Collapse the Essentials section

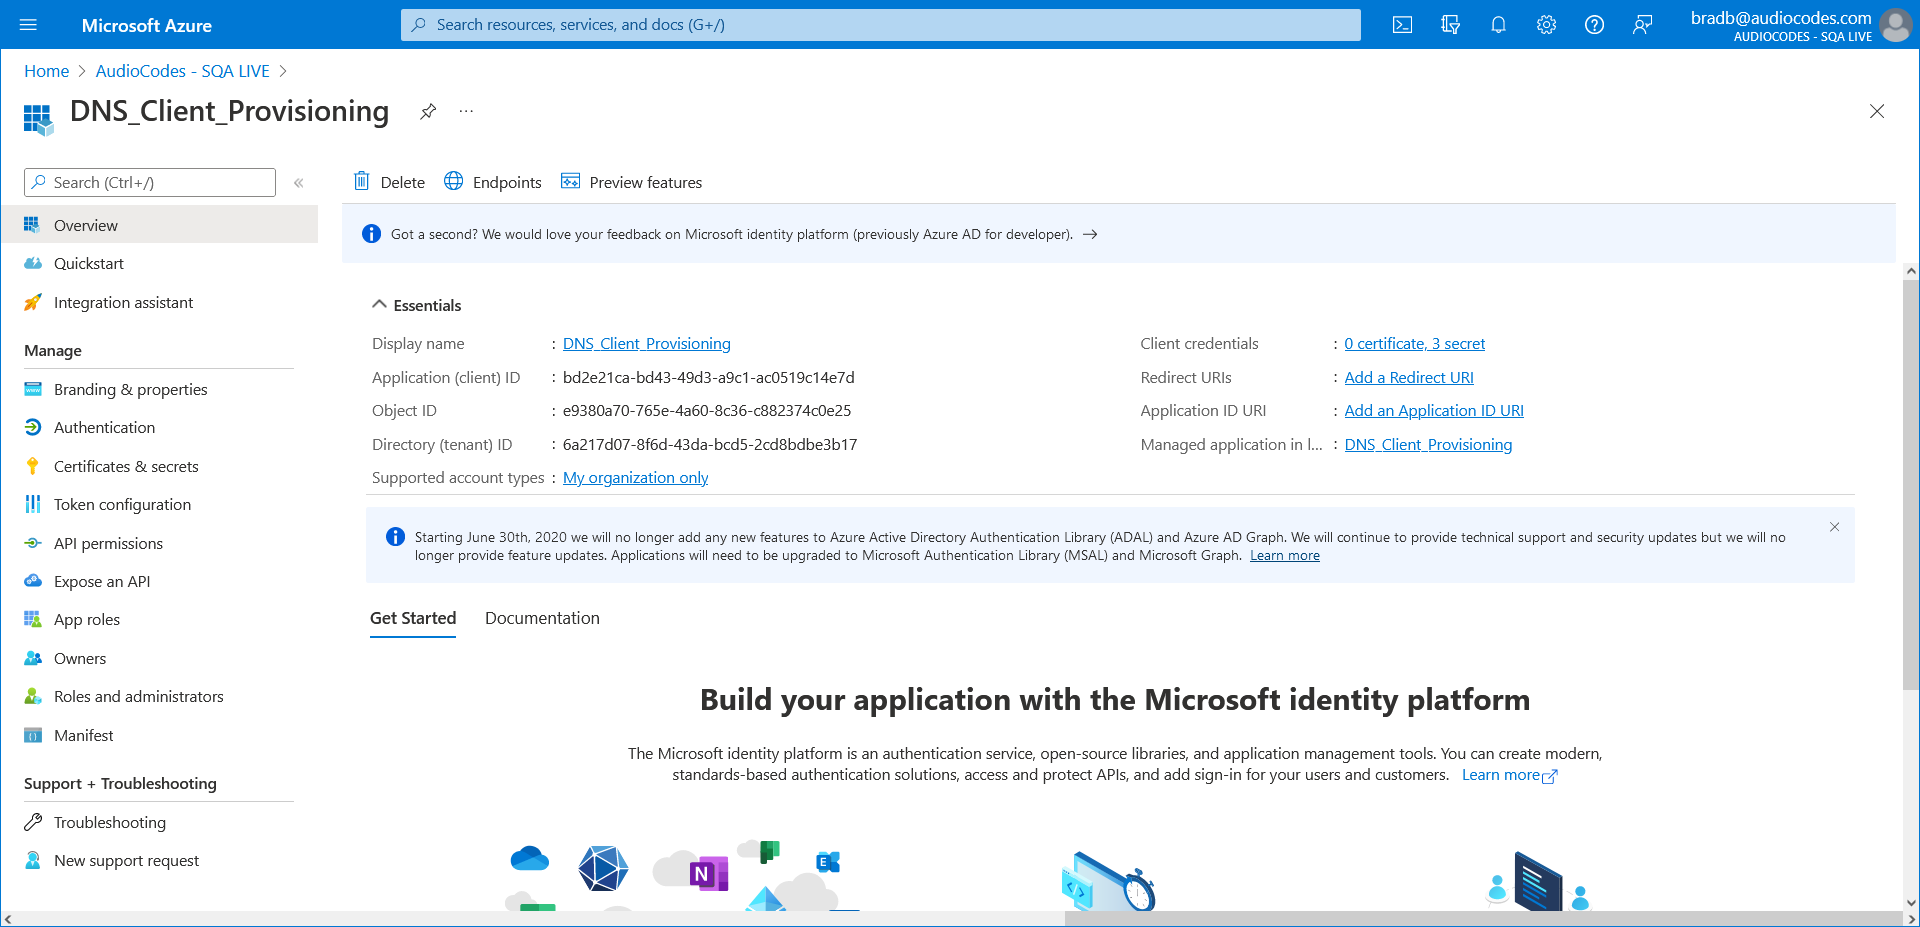(x=379, y=304)
